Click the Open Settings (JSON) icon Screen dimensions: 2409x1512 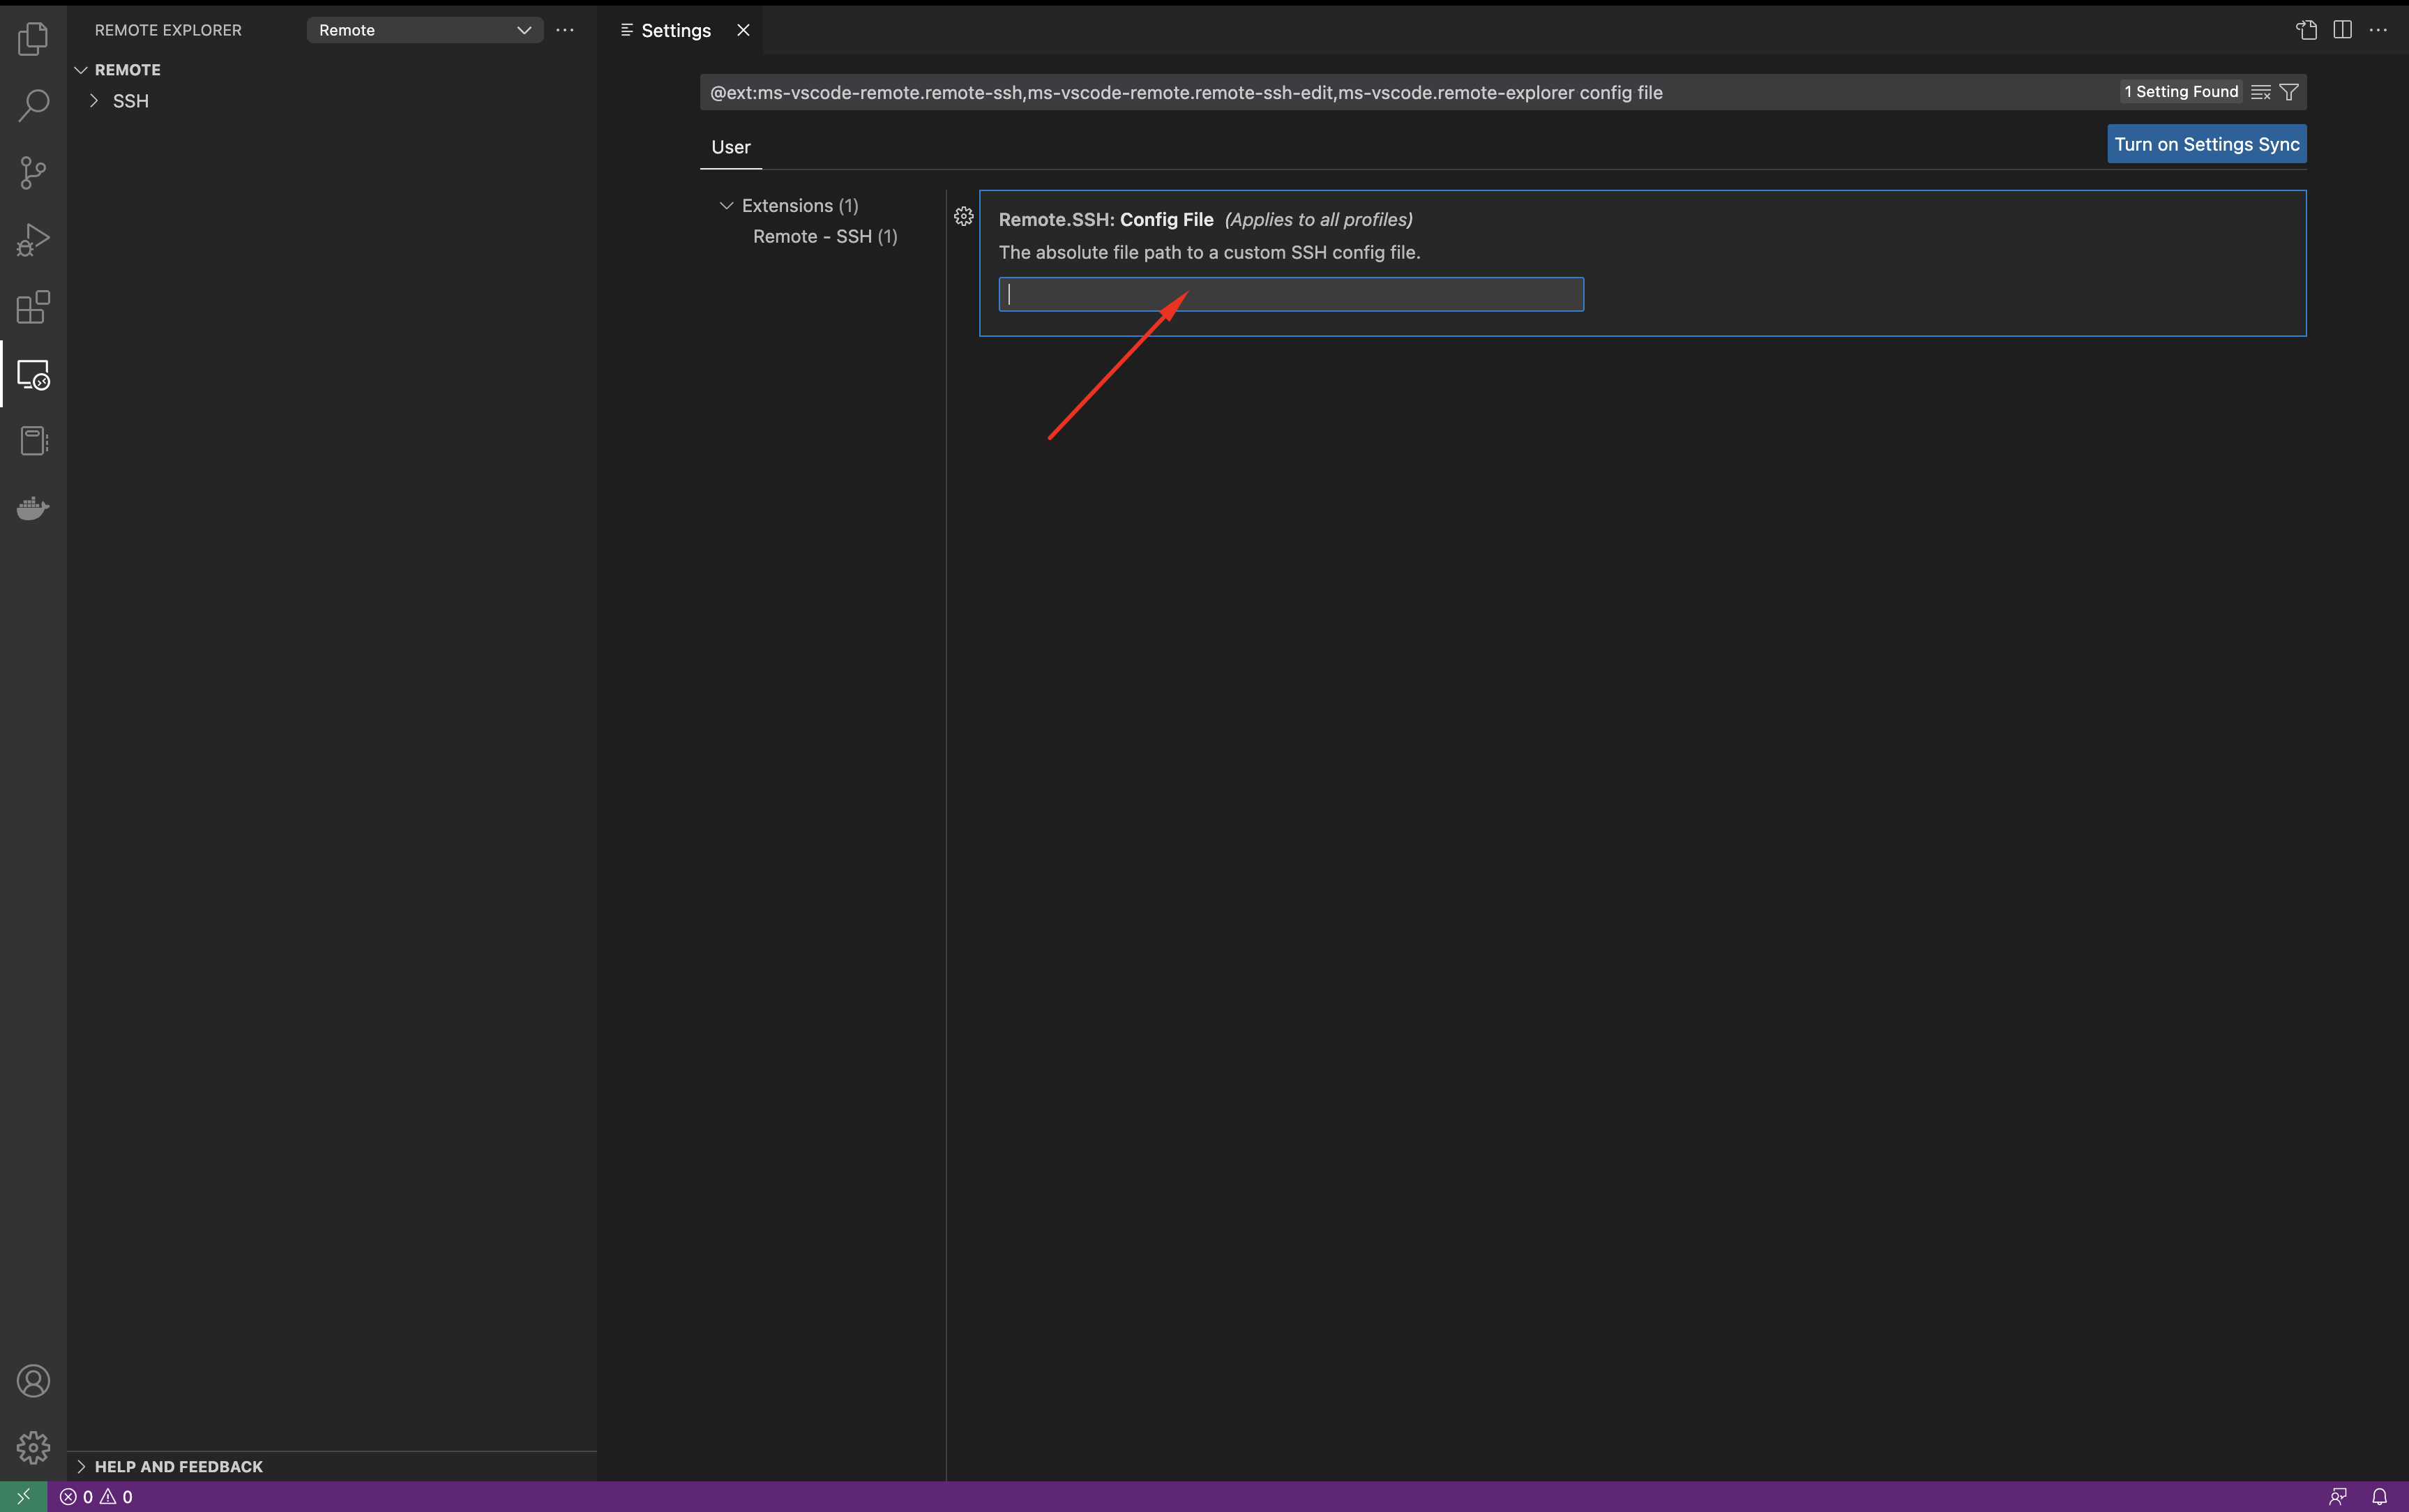[2306, 30]
